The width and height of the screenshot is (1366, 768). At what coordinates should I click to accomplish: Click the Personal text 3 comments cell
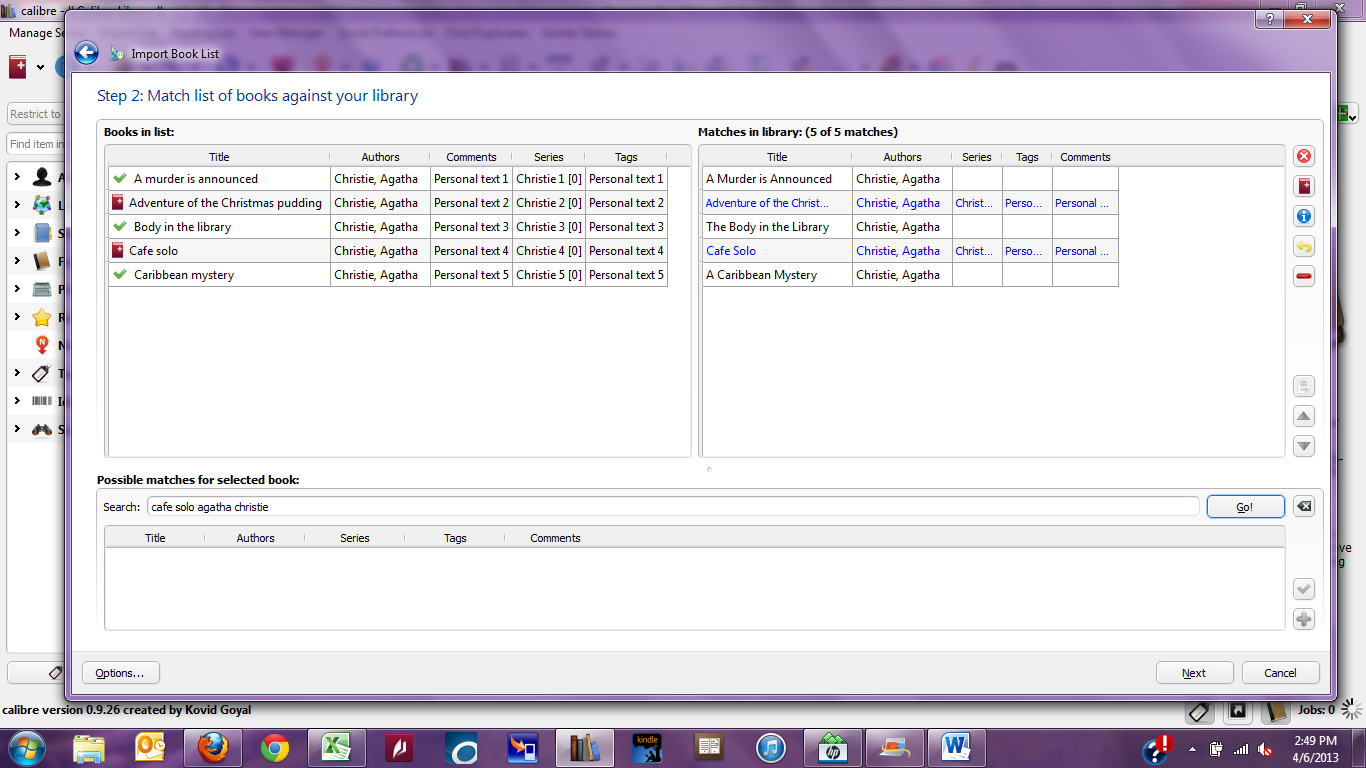471,227
